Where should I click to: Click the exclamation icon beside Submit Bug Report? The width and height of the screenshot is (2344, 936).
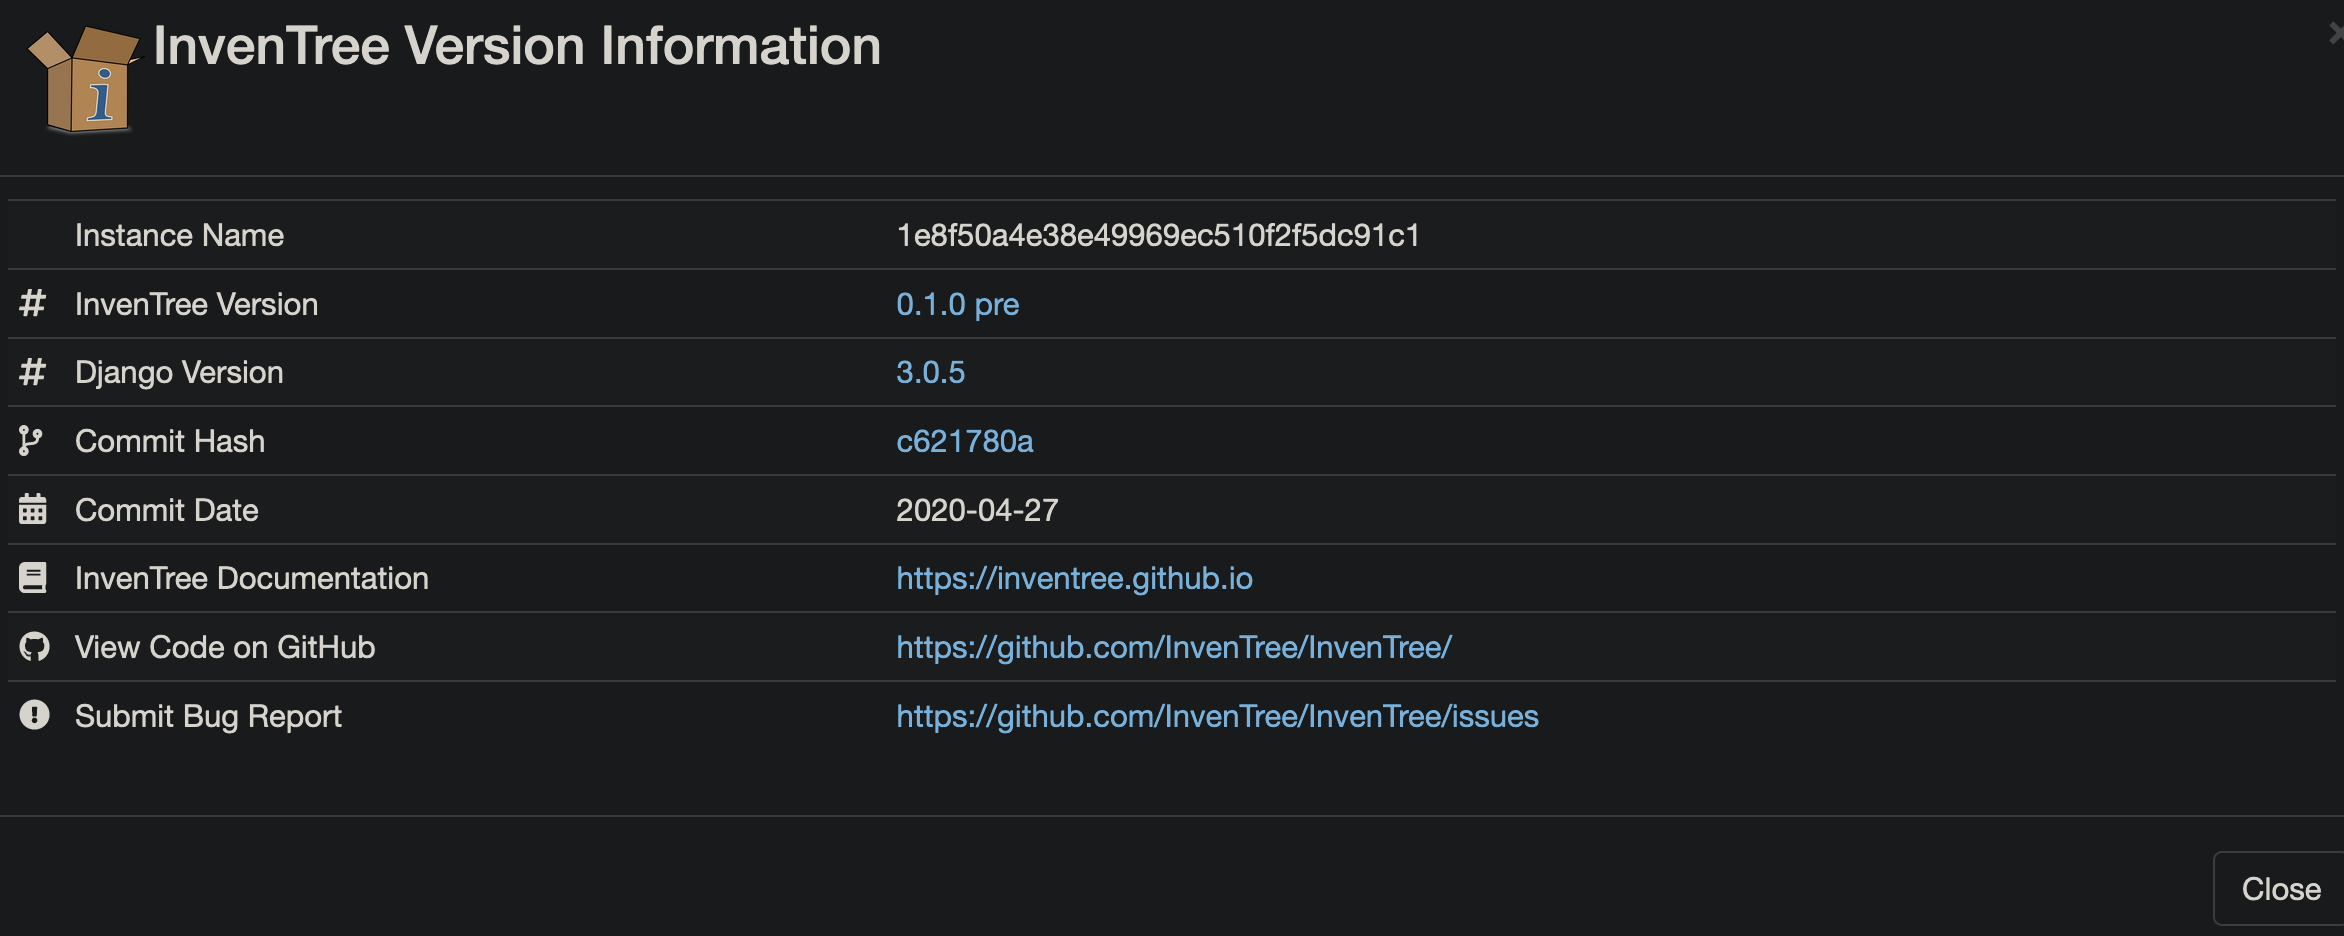click(x=33, y=714)
